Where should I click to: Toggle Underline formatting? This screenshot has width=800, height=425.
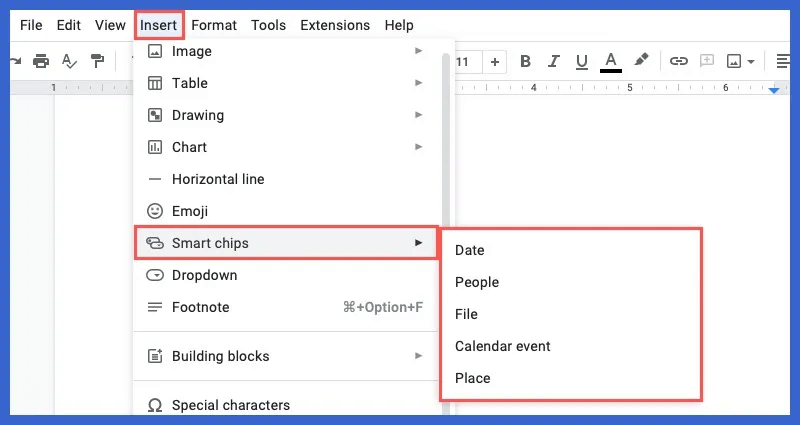[582, 62]
